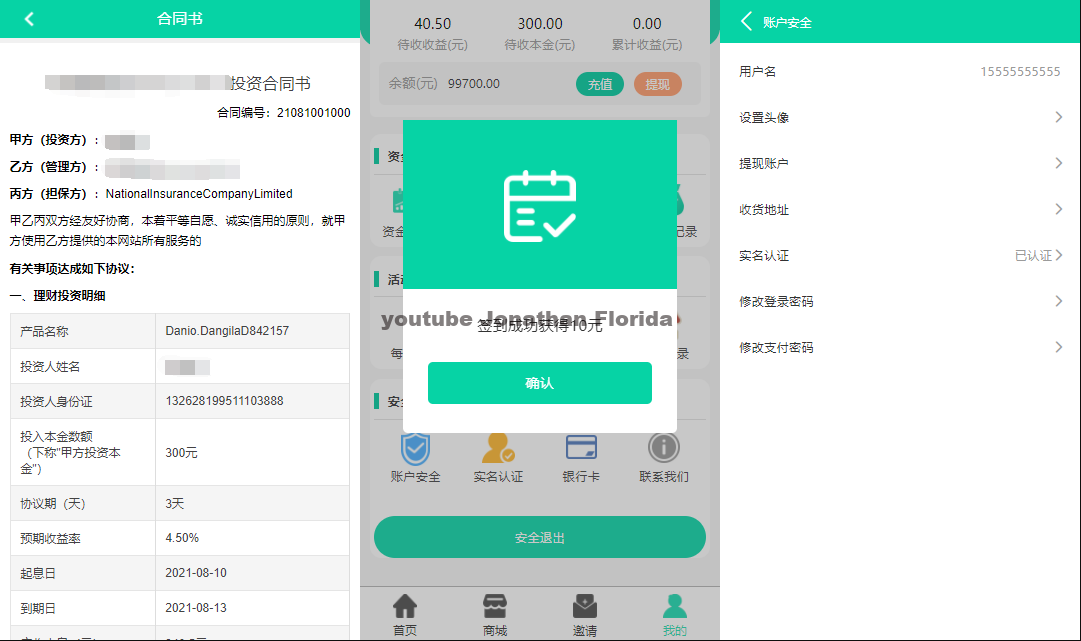Click the green 充值 recharge button
The height and width of the screenshot is (641, 1081).
point(600,84)
